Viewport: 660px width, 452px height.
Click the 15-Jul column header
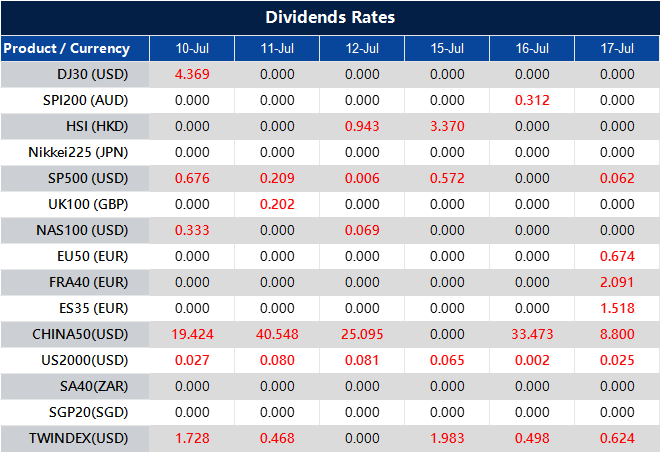446,48
